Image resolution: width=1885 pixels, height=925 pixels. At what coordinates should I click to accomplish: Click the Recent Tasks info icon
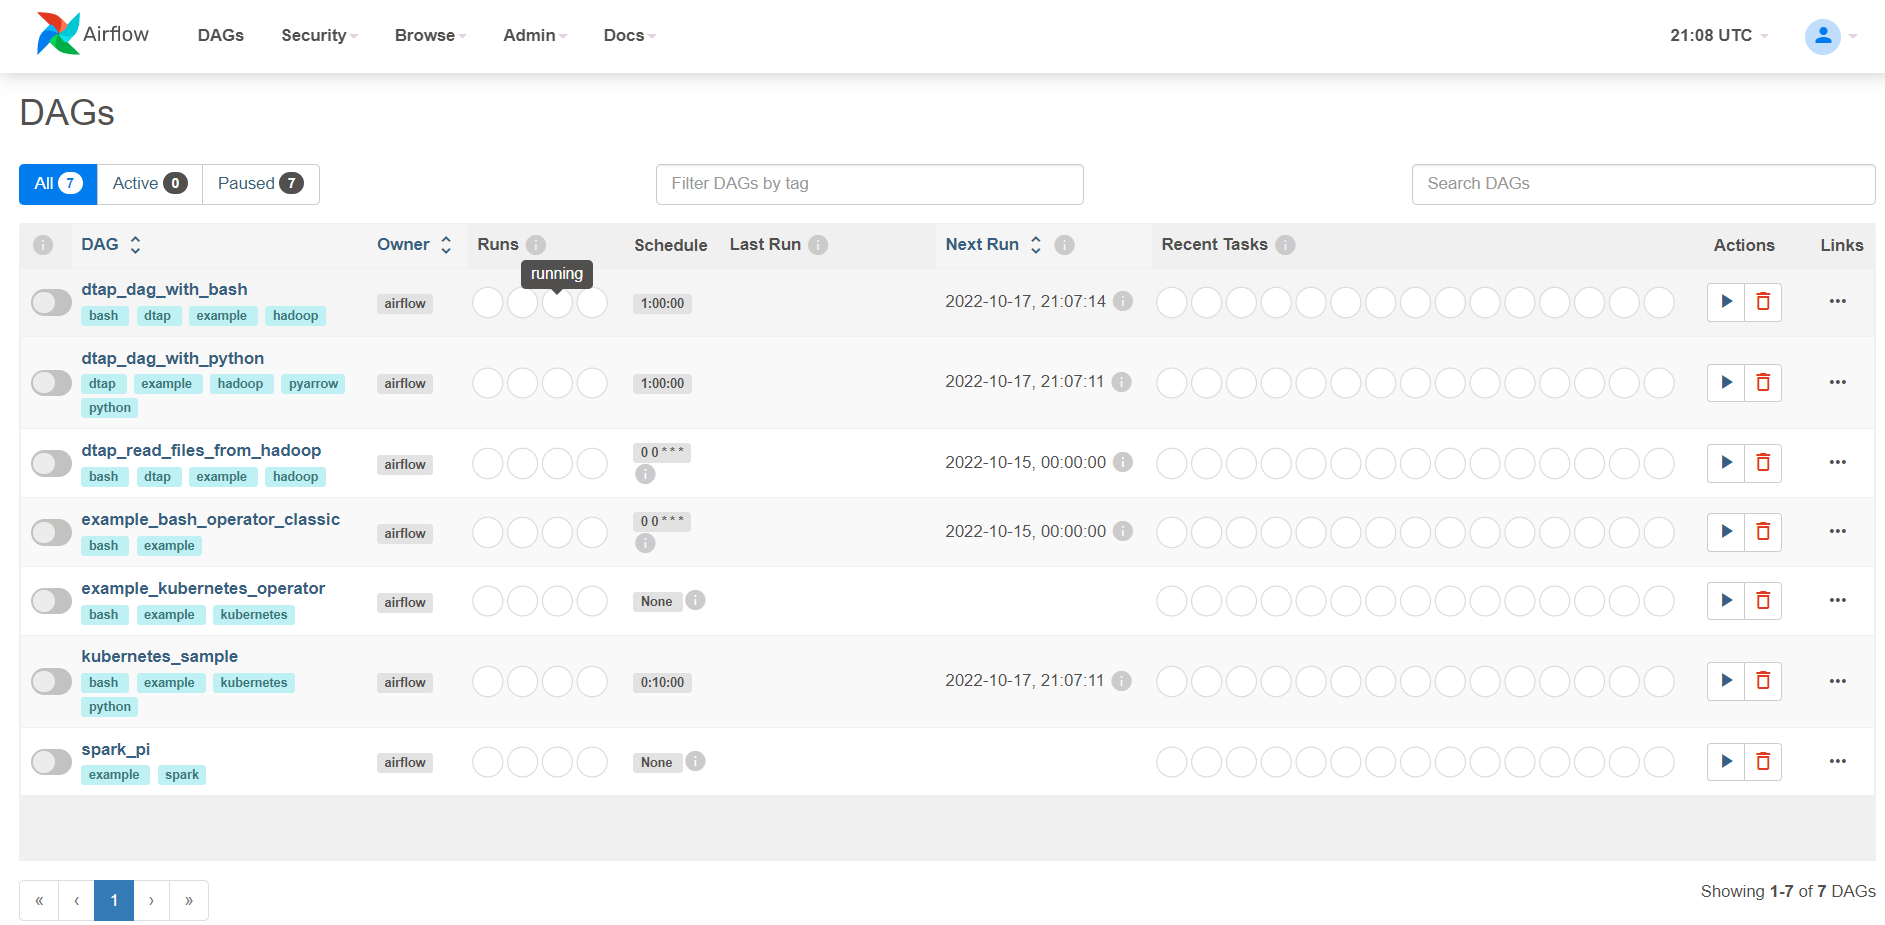pos(1286,245)
